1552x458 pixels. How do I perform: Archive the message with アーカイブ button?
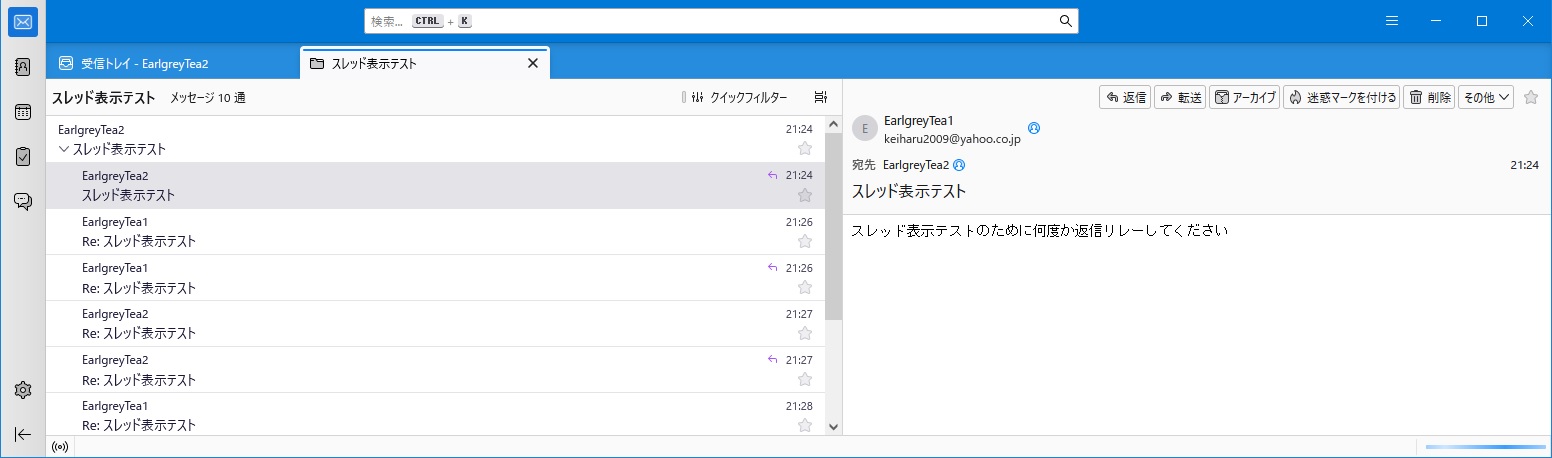1244,97
